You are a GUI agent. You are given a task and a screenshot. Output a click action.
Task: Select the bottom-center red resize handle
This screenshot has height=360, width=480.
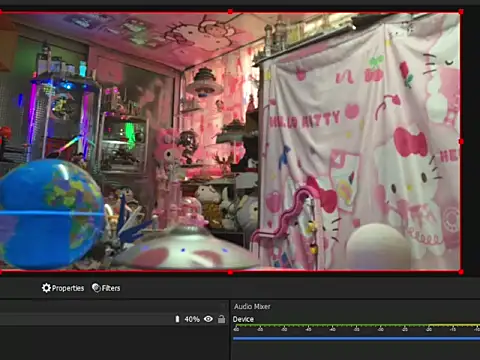pyautogui.click(x=230, y=272)
